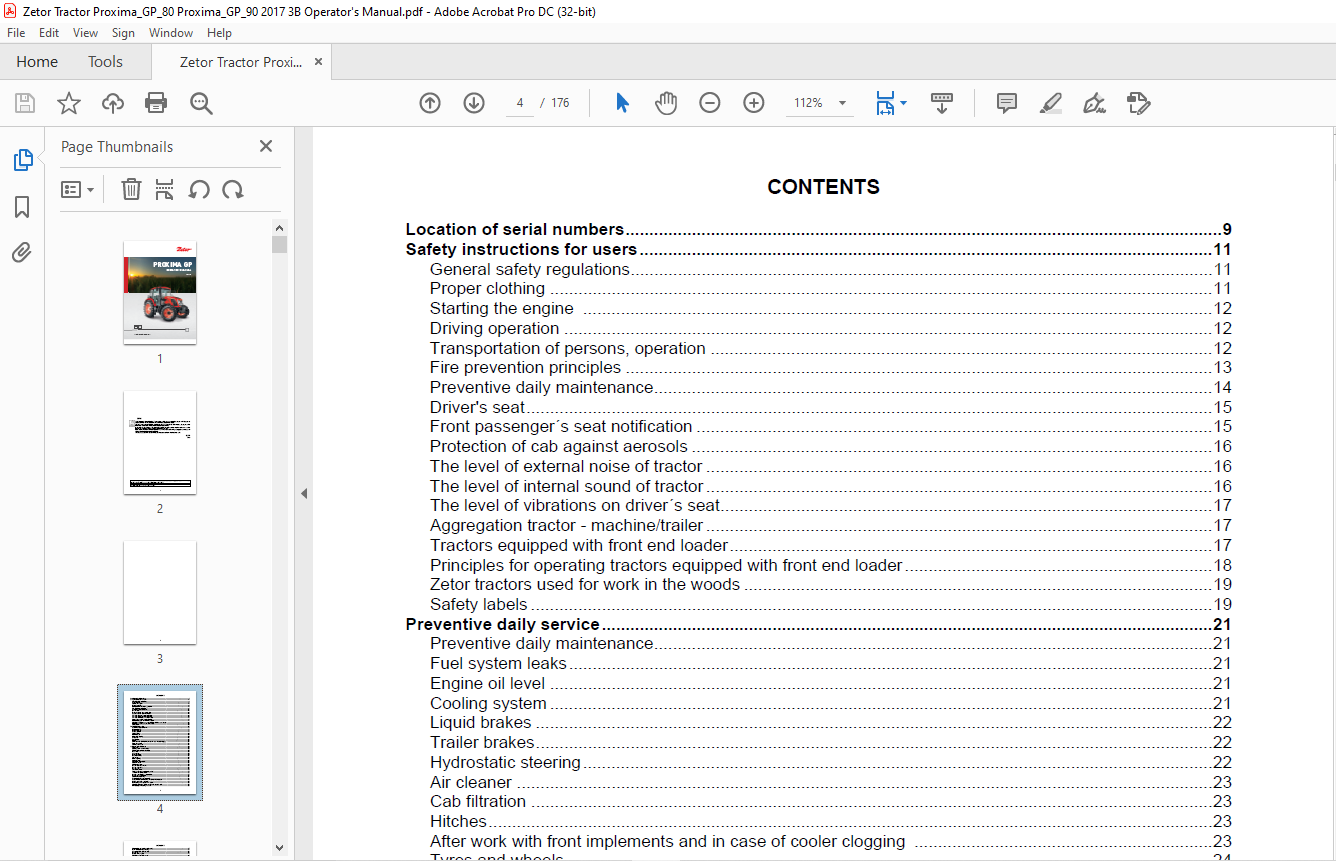1336x861 pixels.
Task: Click the upload to cloud icon
Action: [x=113, y=103]
